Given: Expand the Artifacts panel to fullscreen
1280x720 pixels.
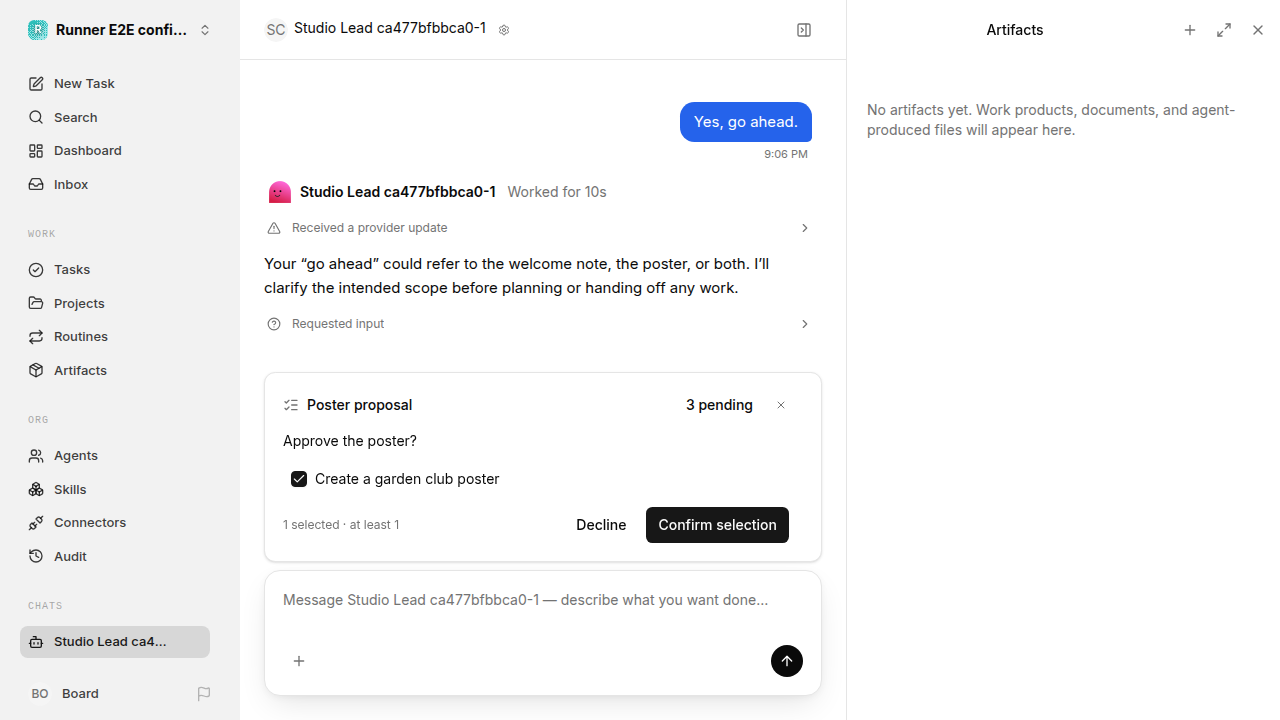Looking at the screenshot, I should [x=1224, y=30].
